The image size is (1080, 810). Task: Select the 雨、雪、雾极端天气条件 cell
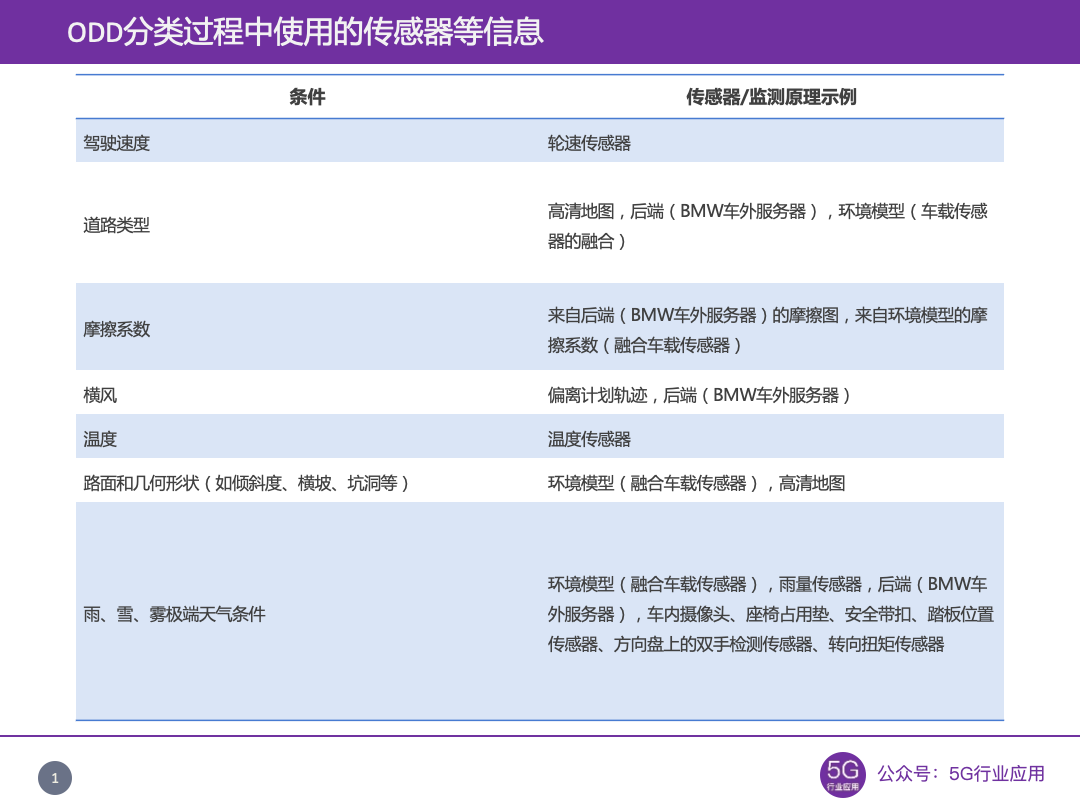(307, 613)
